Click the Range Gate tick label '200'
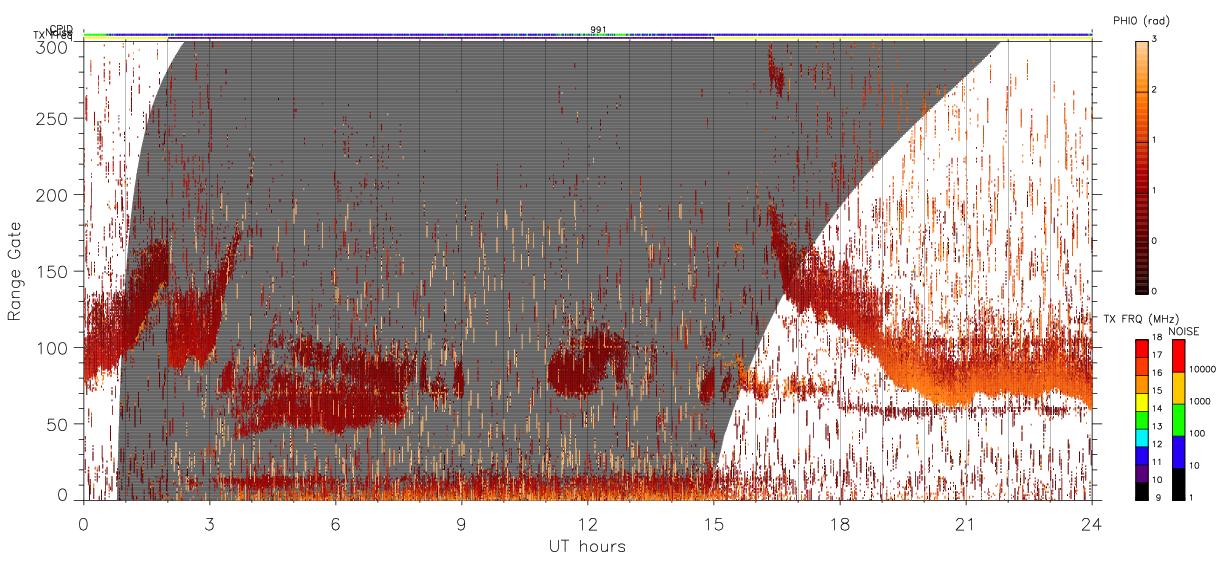The width and height of the screenshot is (1228, 567). (54, 195)
